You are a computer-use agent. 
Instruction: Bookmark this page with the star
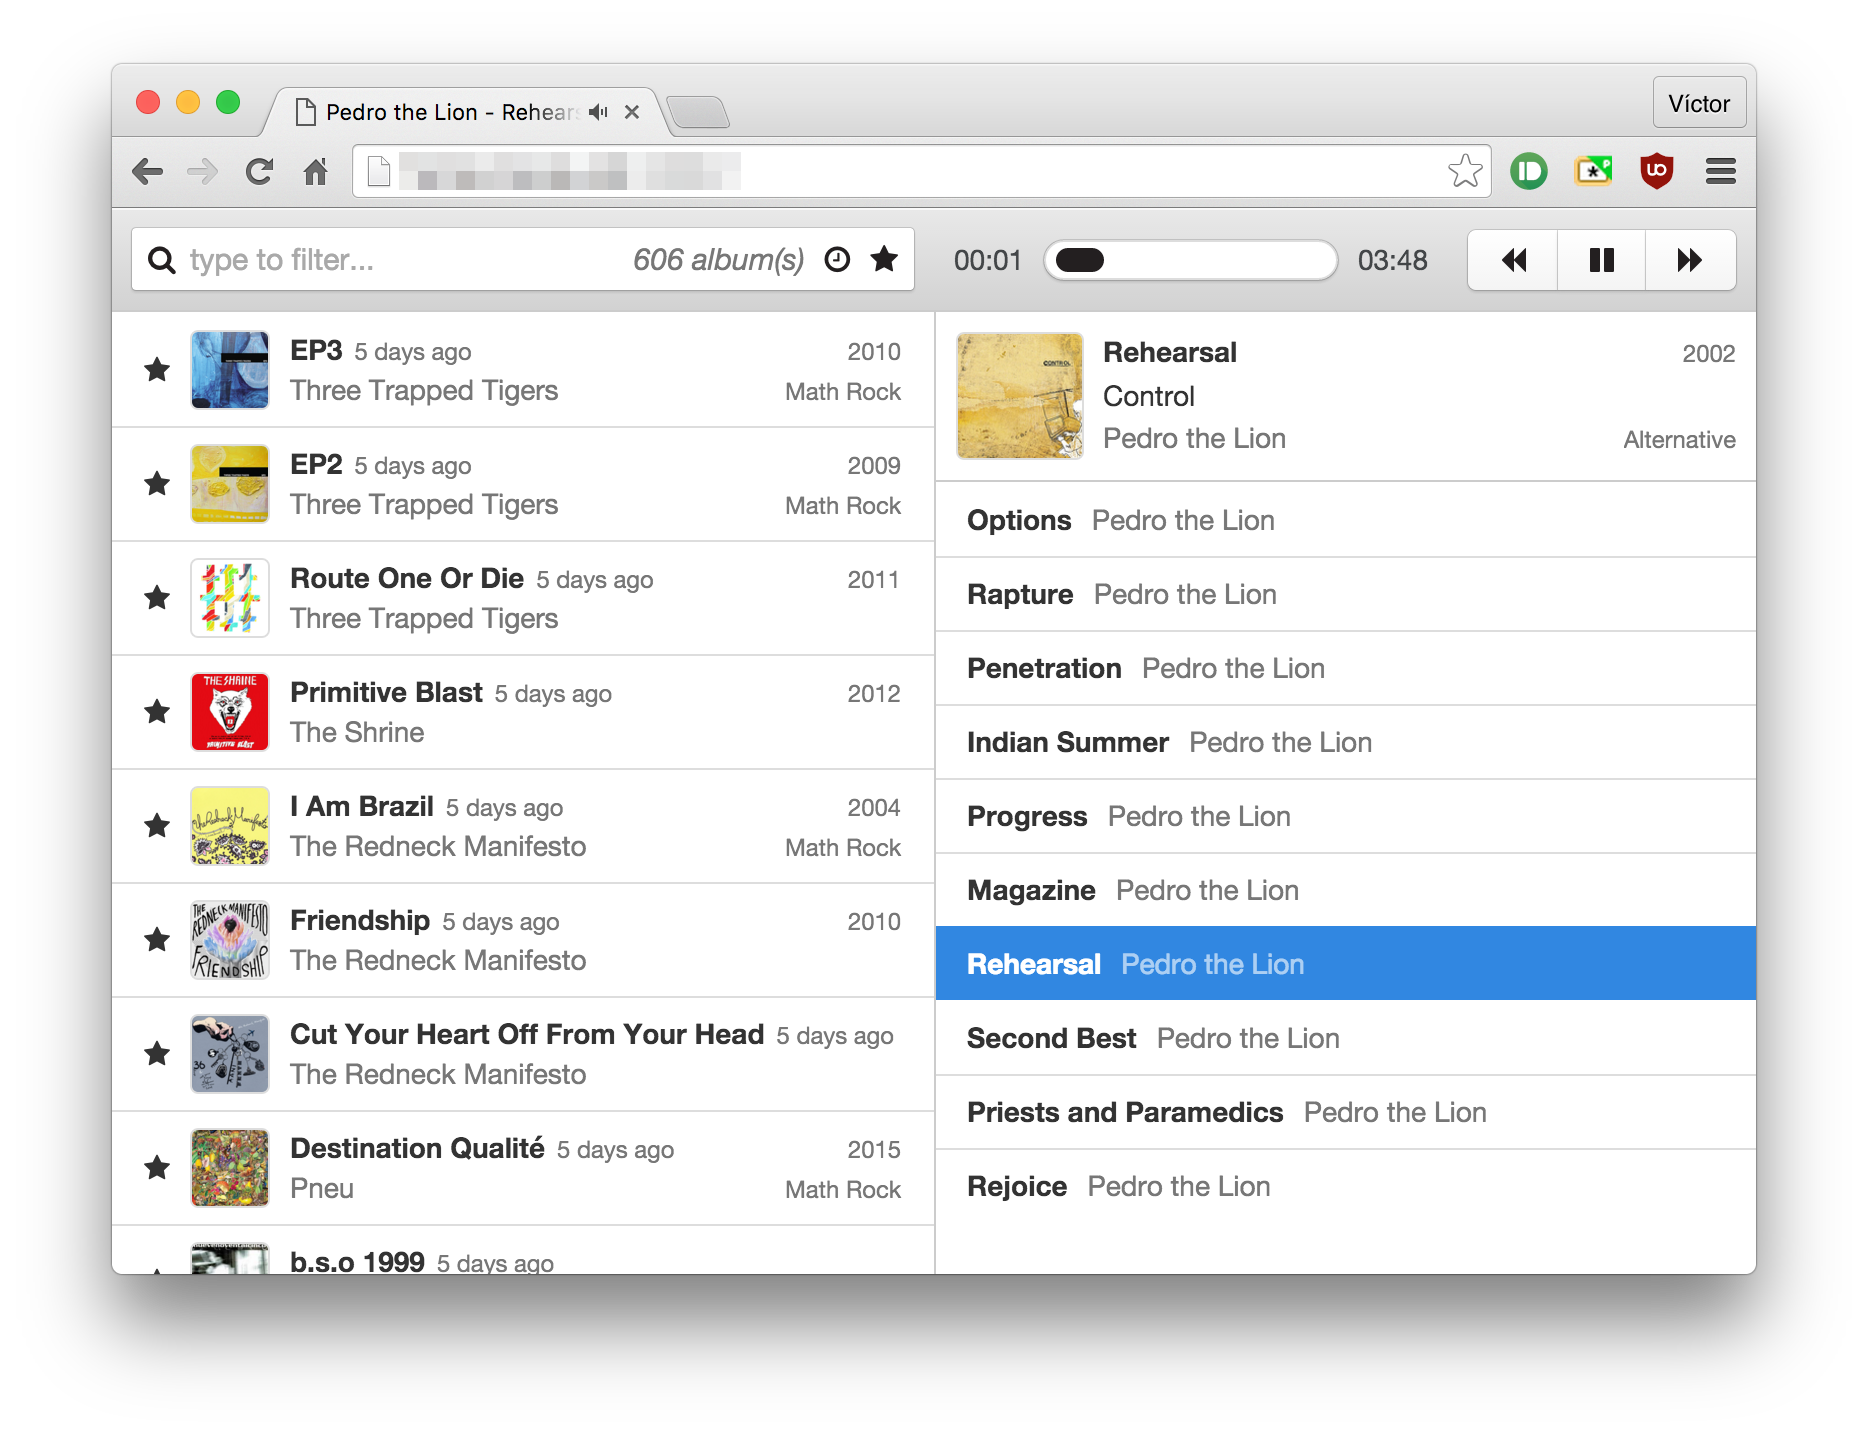1465,171
